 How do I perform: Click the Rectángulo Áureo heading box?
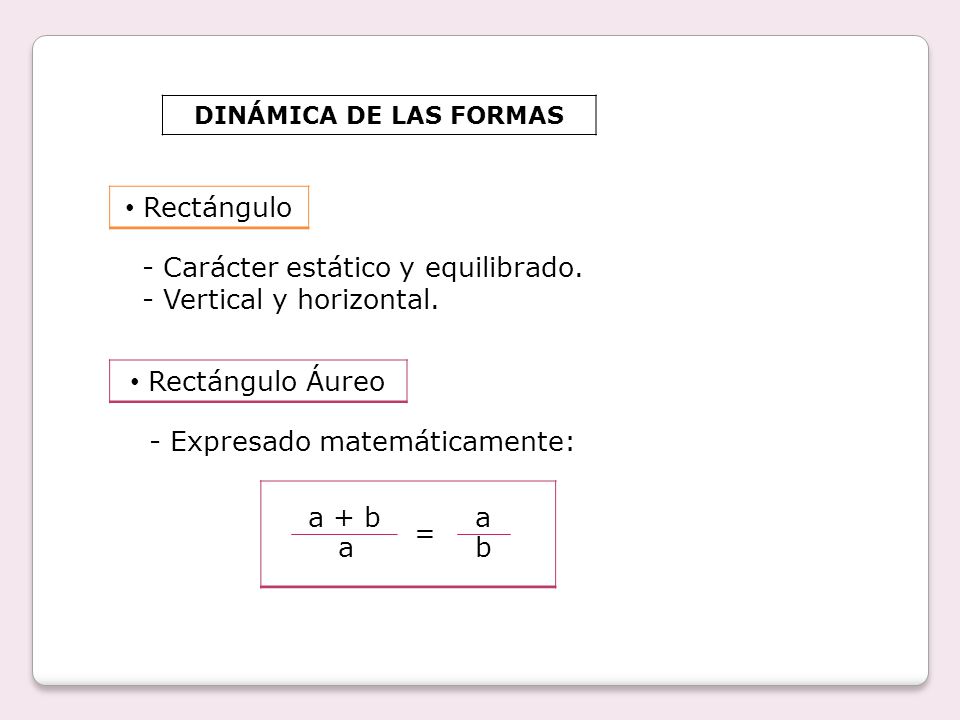258,381
